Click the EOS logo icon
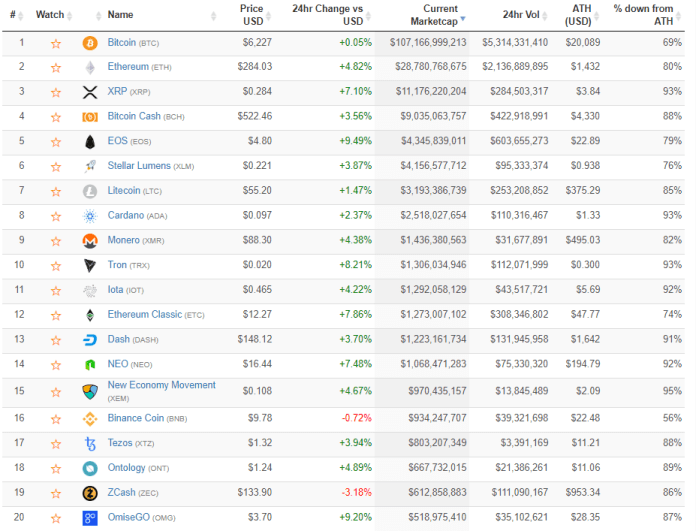Screen dimensions: 696x531 [x=90, y=142]
